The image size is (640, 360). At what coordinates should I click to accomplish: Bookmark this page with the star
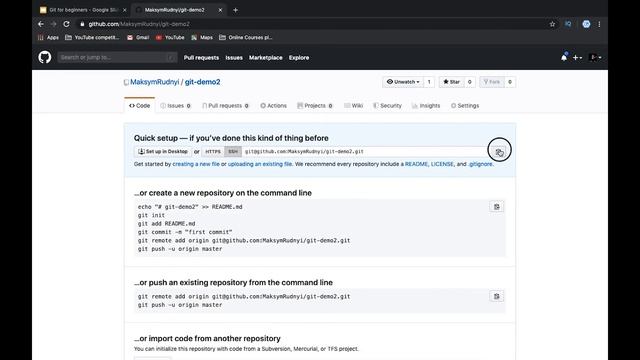(552, 24)
